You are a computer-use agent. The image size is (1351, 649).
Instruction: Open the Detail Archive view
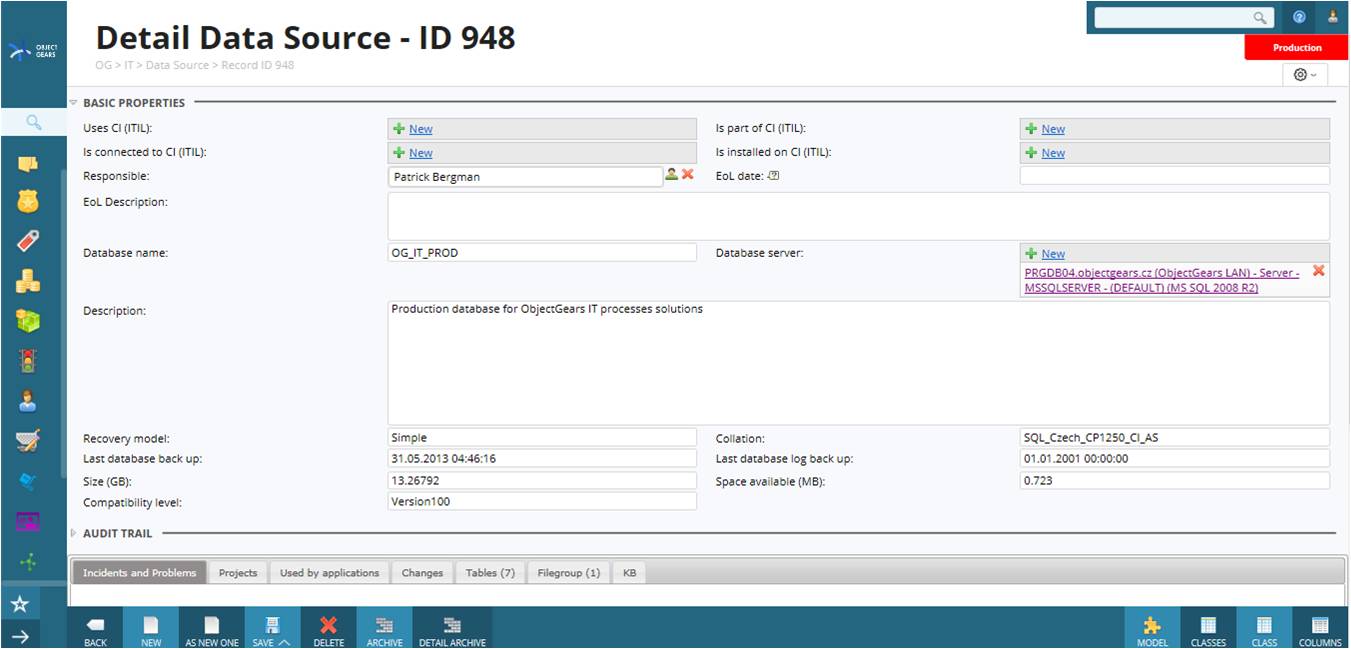coord(452,629)
